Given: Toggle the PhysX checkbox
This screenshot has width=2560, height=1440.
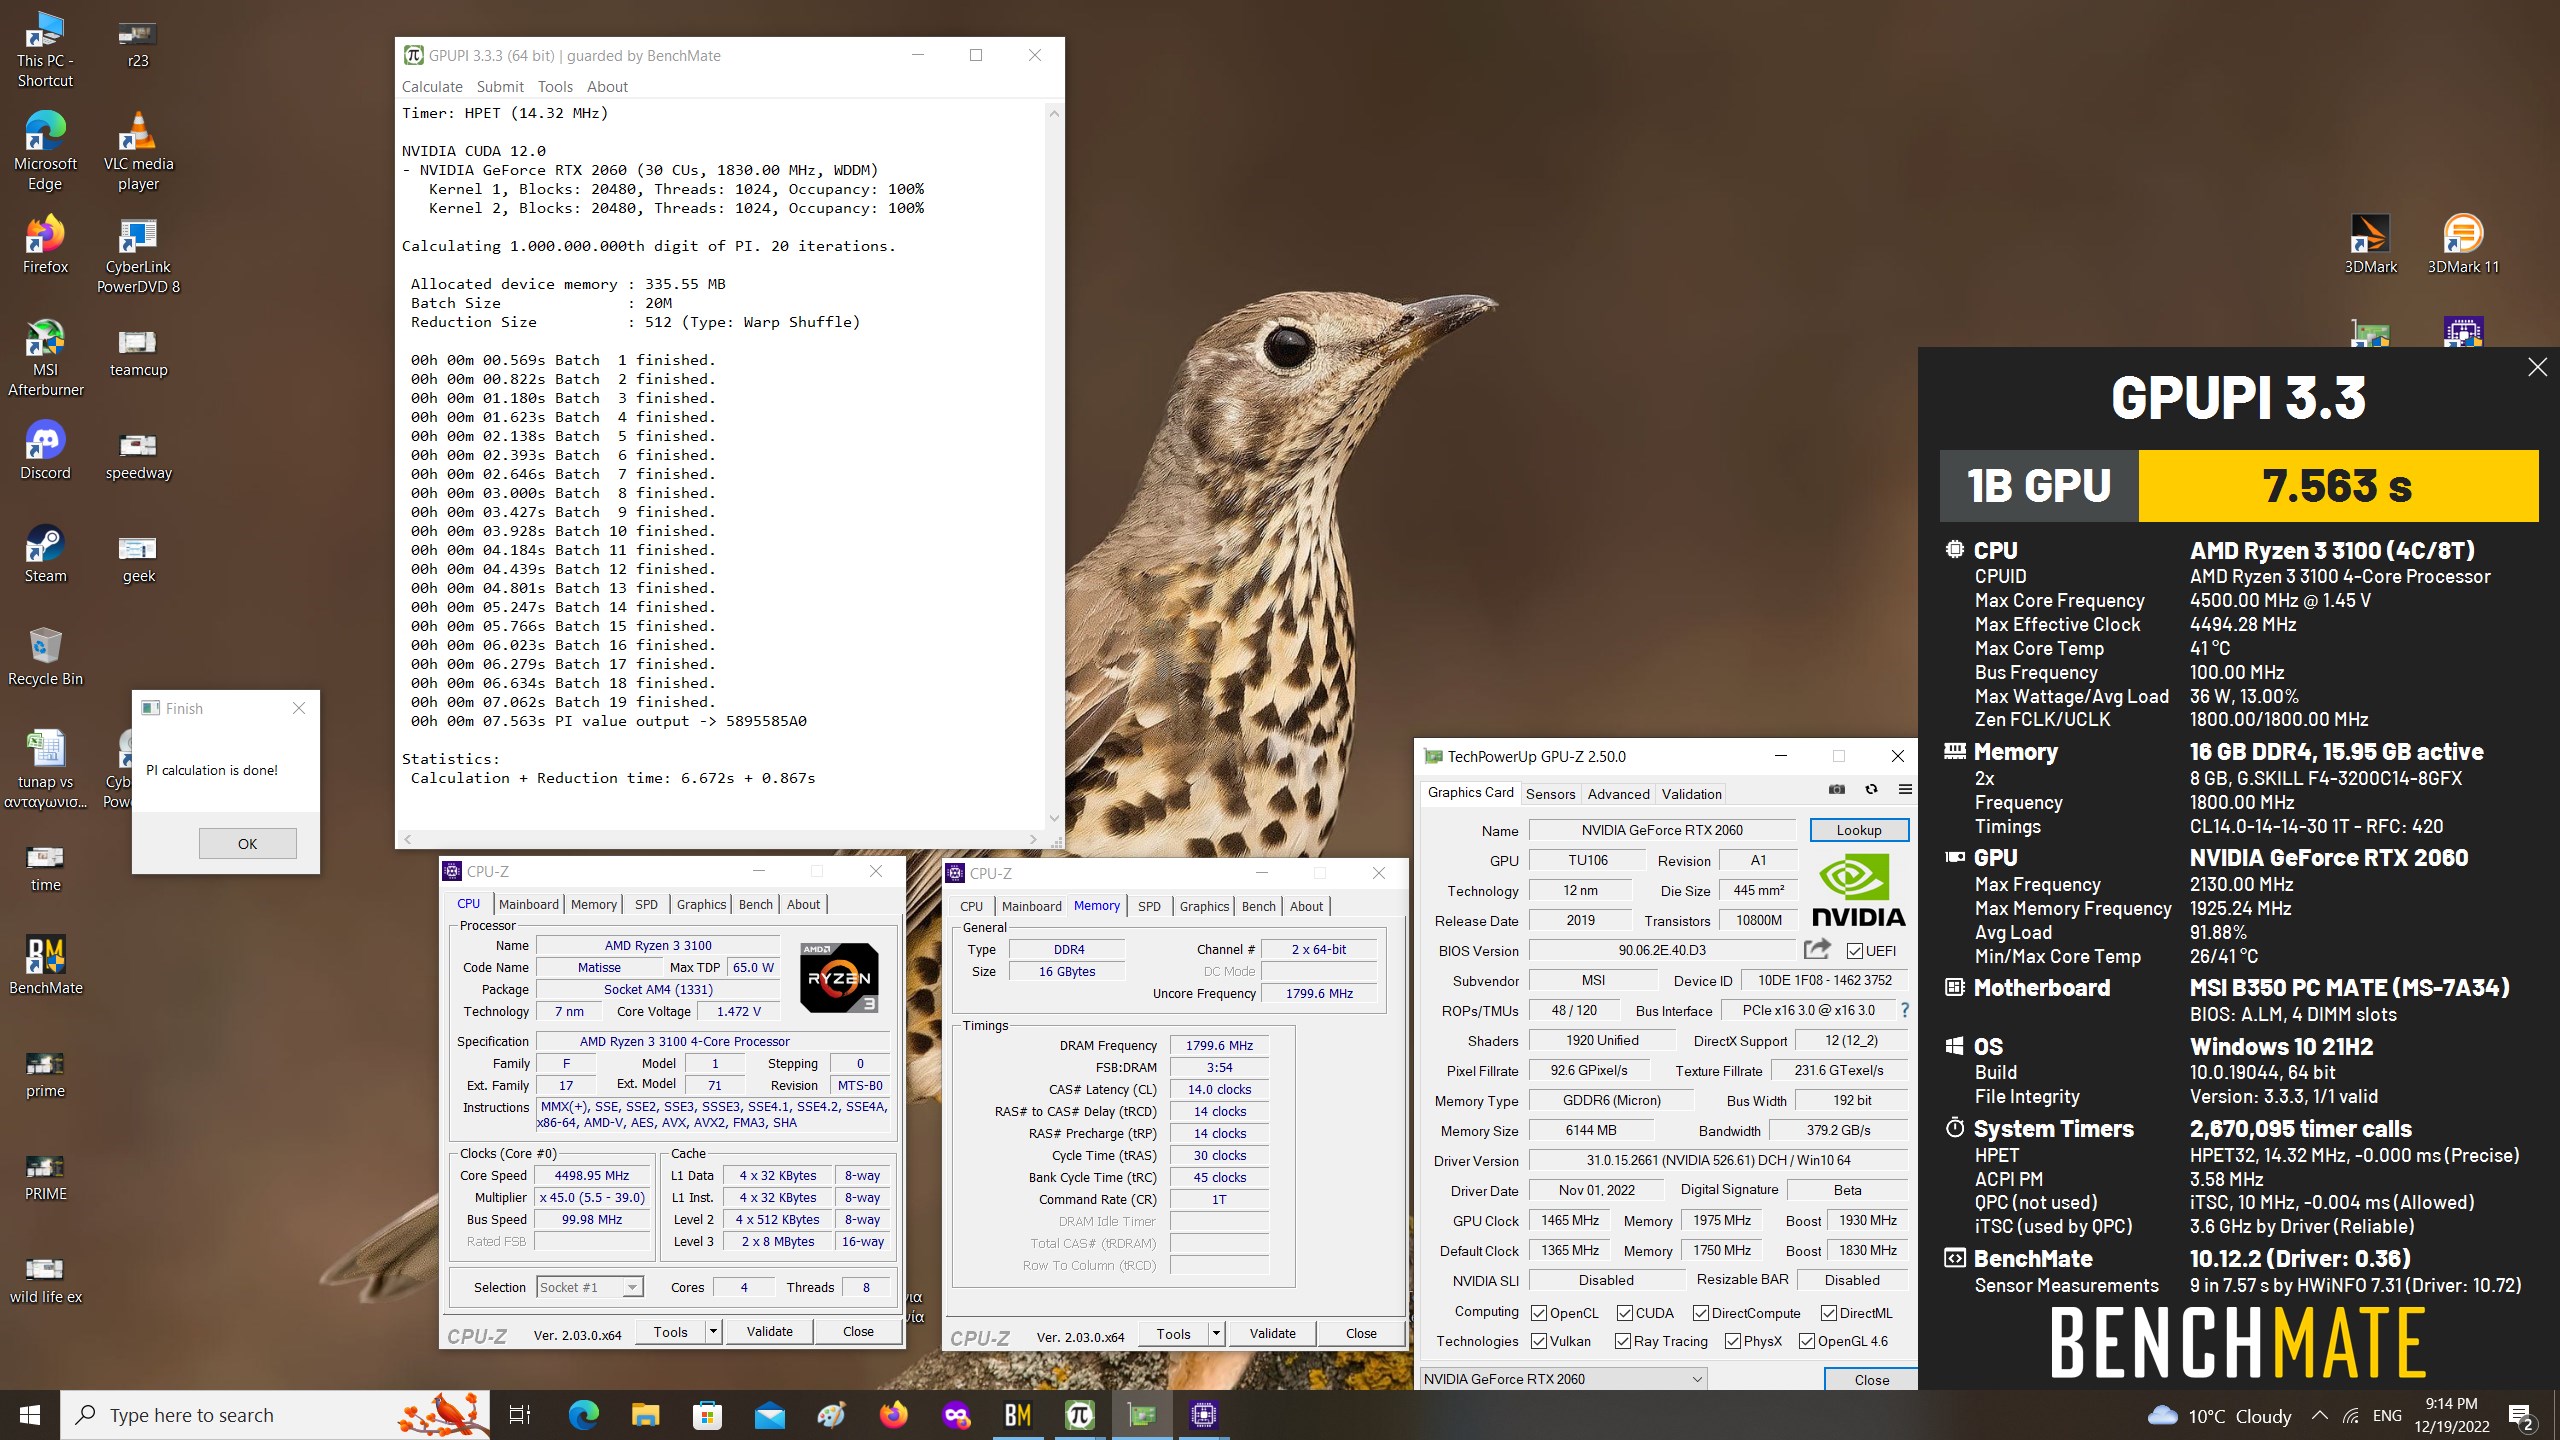Looking at the screenshot, I should click(1733, 1341).
